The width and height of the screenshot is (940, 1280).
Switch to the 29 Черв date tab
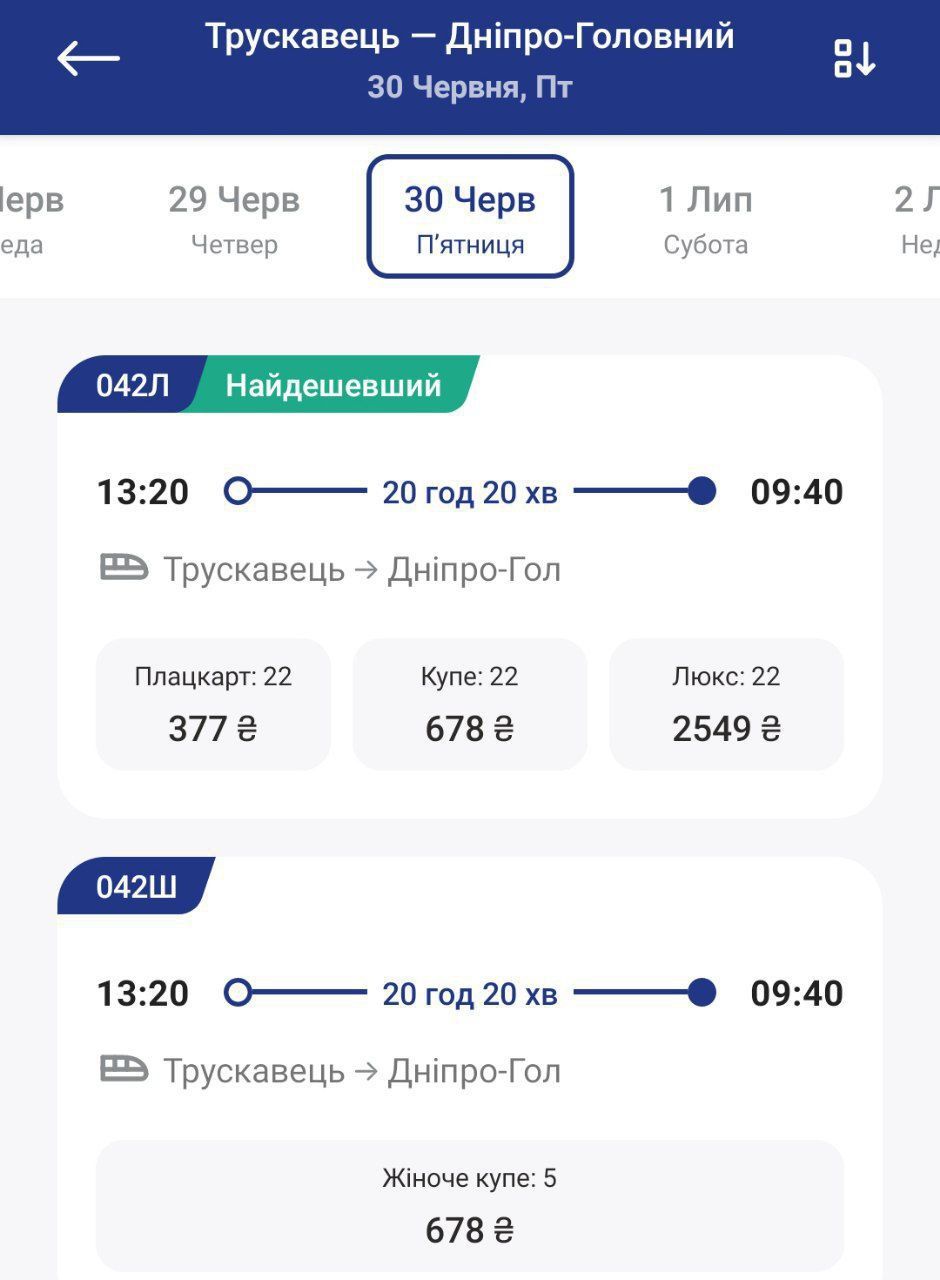click(x=233, y=217)
